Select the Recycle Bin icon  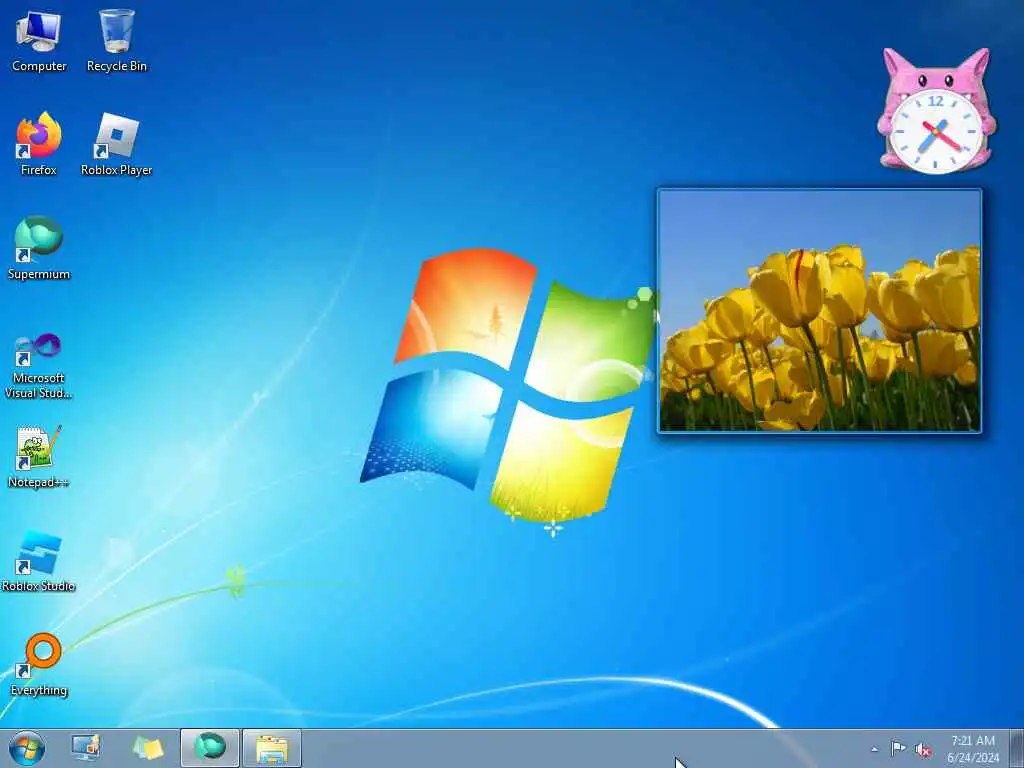(117, 41)
